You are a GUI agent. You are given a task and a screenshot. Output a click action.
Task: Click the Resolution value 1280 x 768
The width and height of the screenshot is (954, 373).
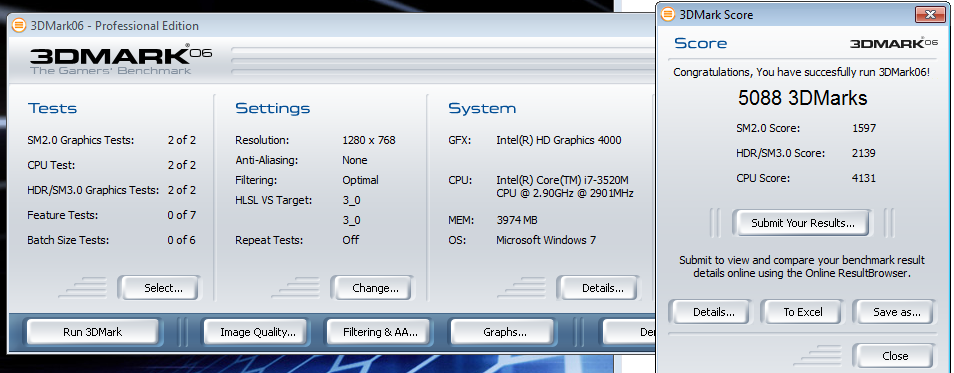click(x=369, y=140)
